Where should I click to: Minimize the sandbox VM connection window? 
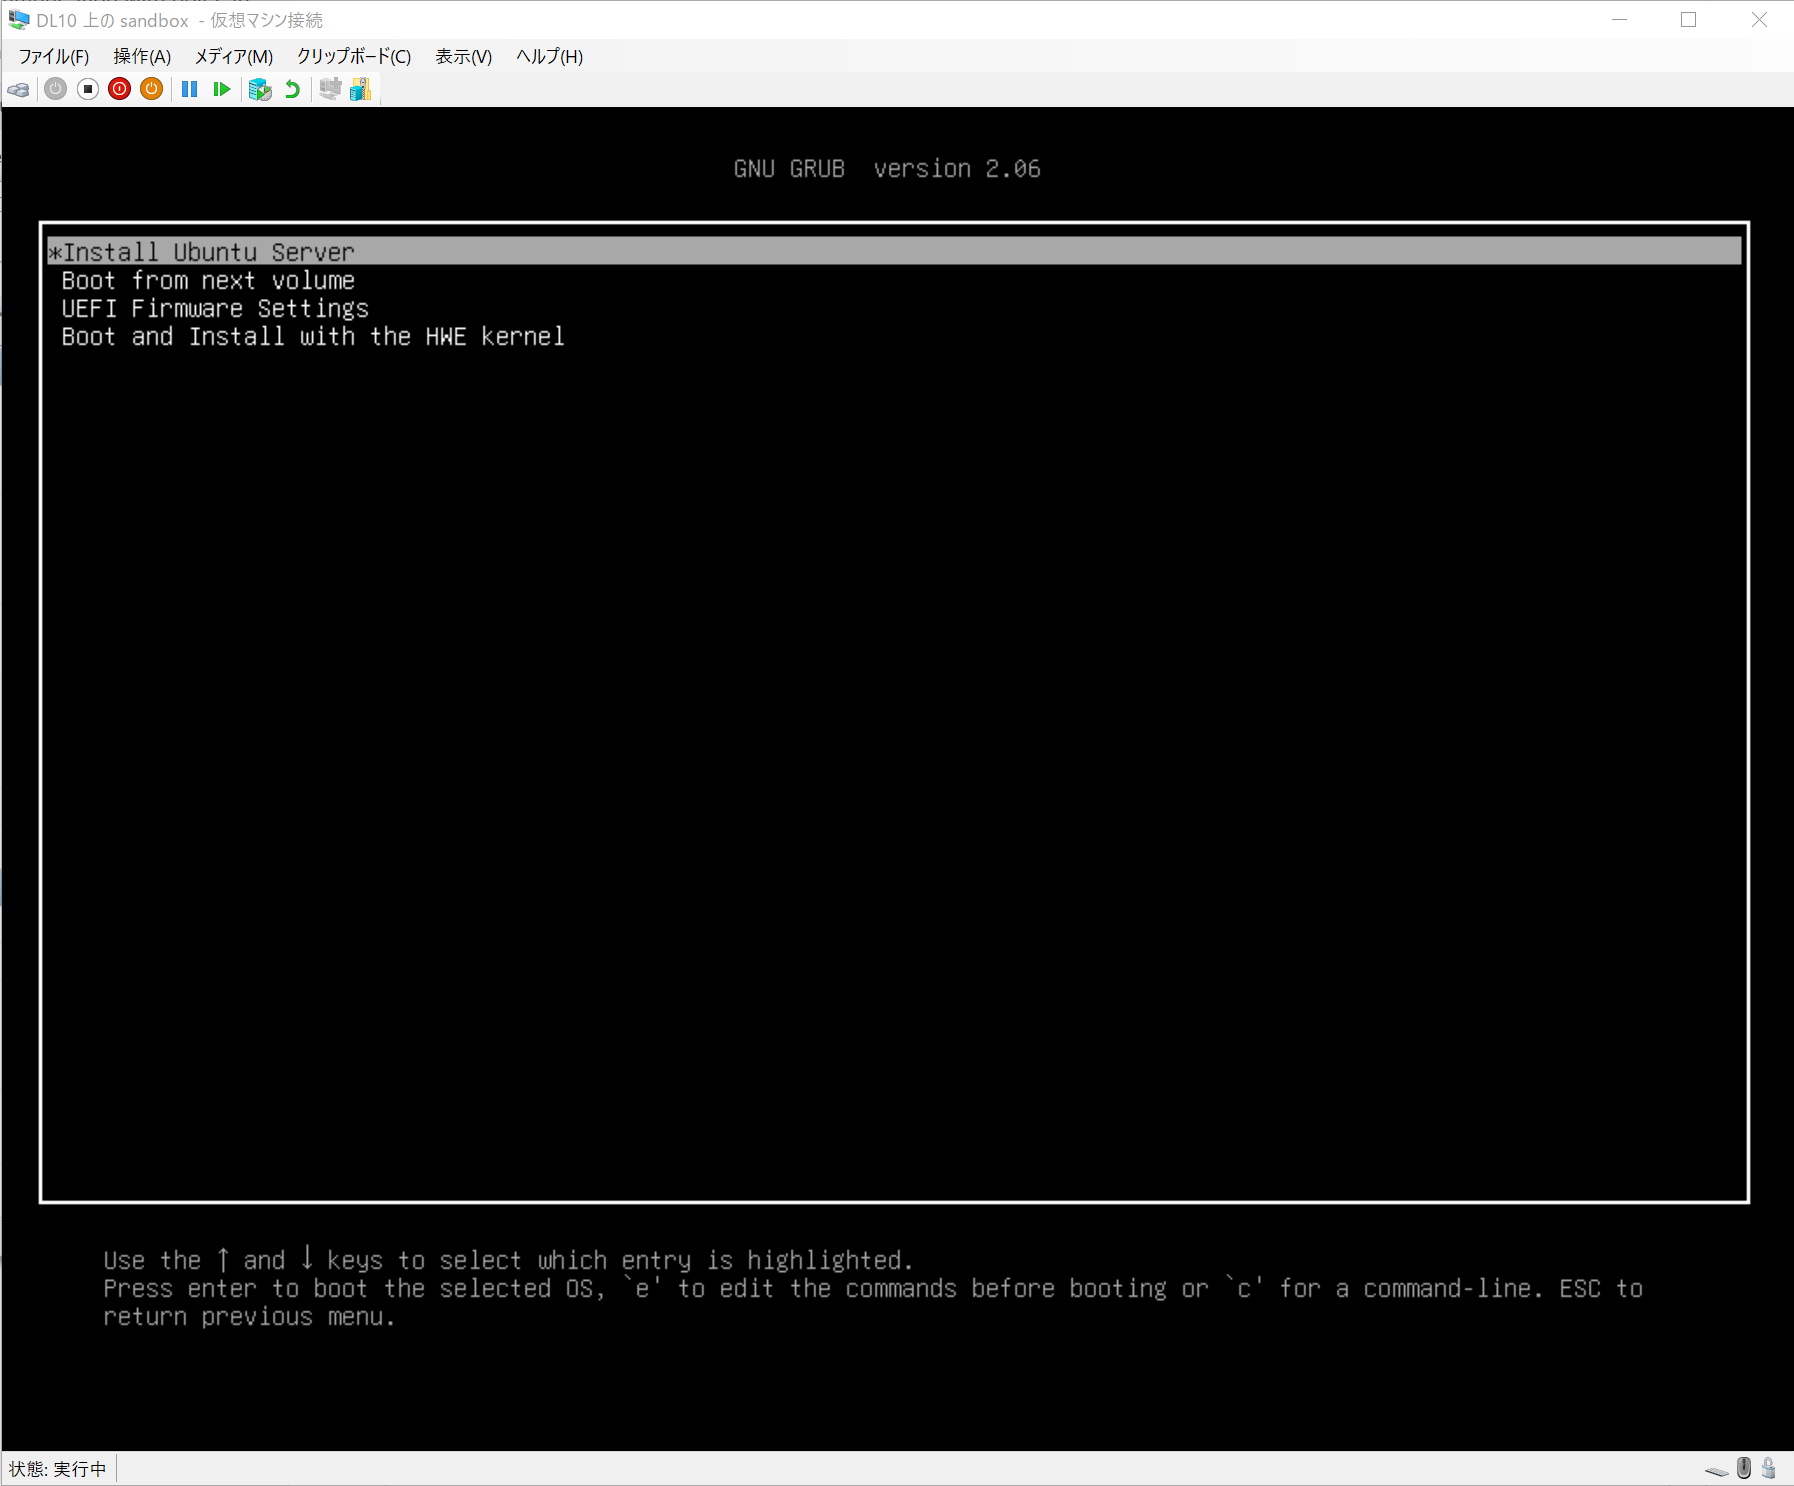click(x=1620, y=20)
